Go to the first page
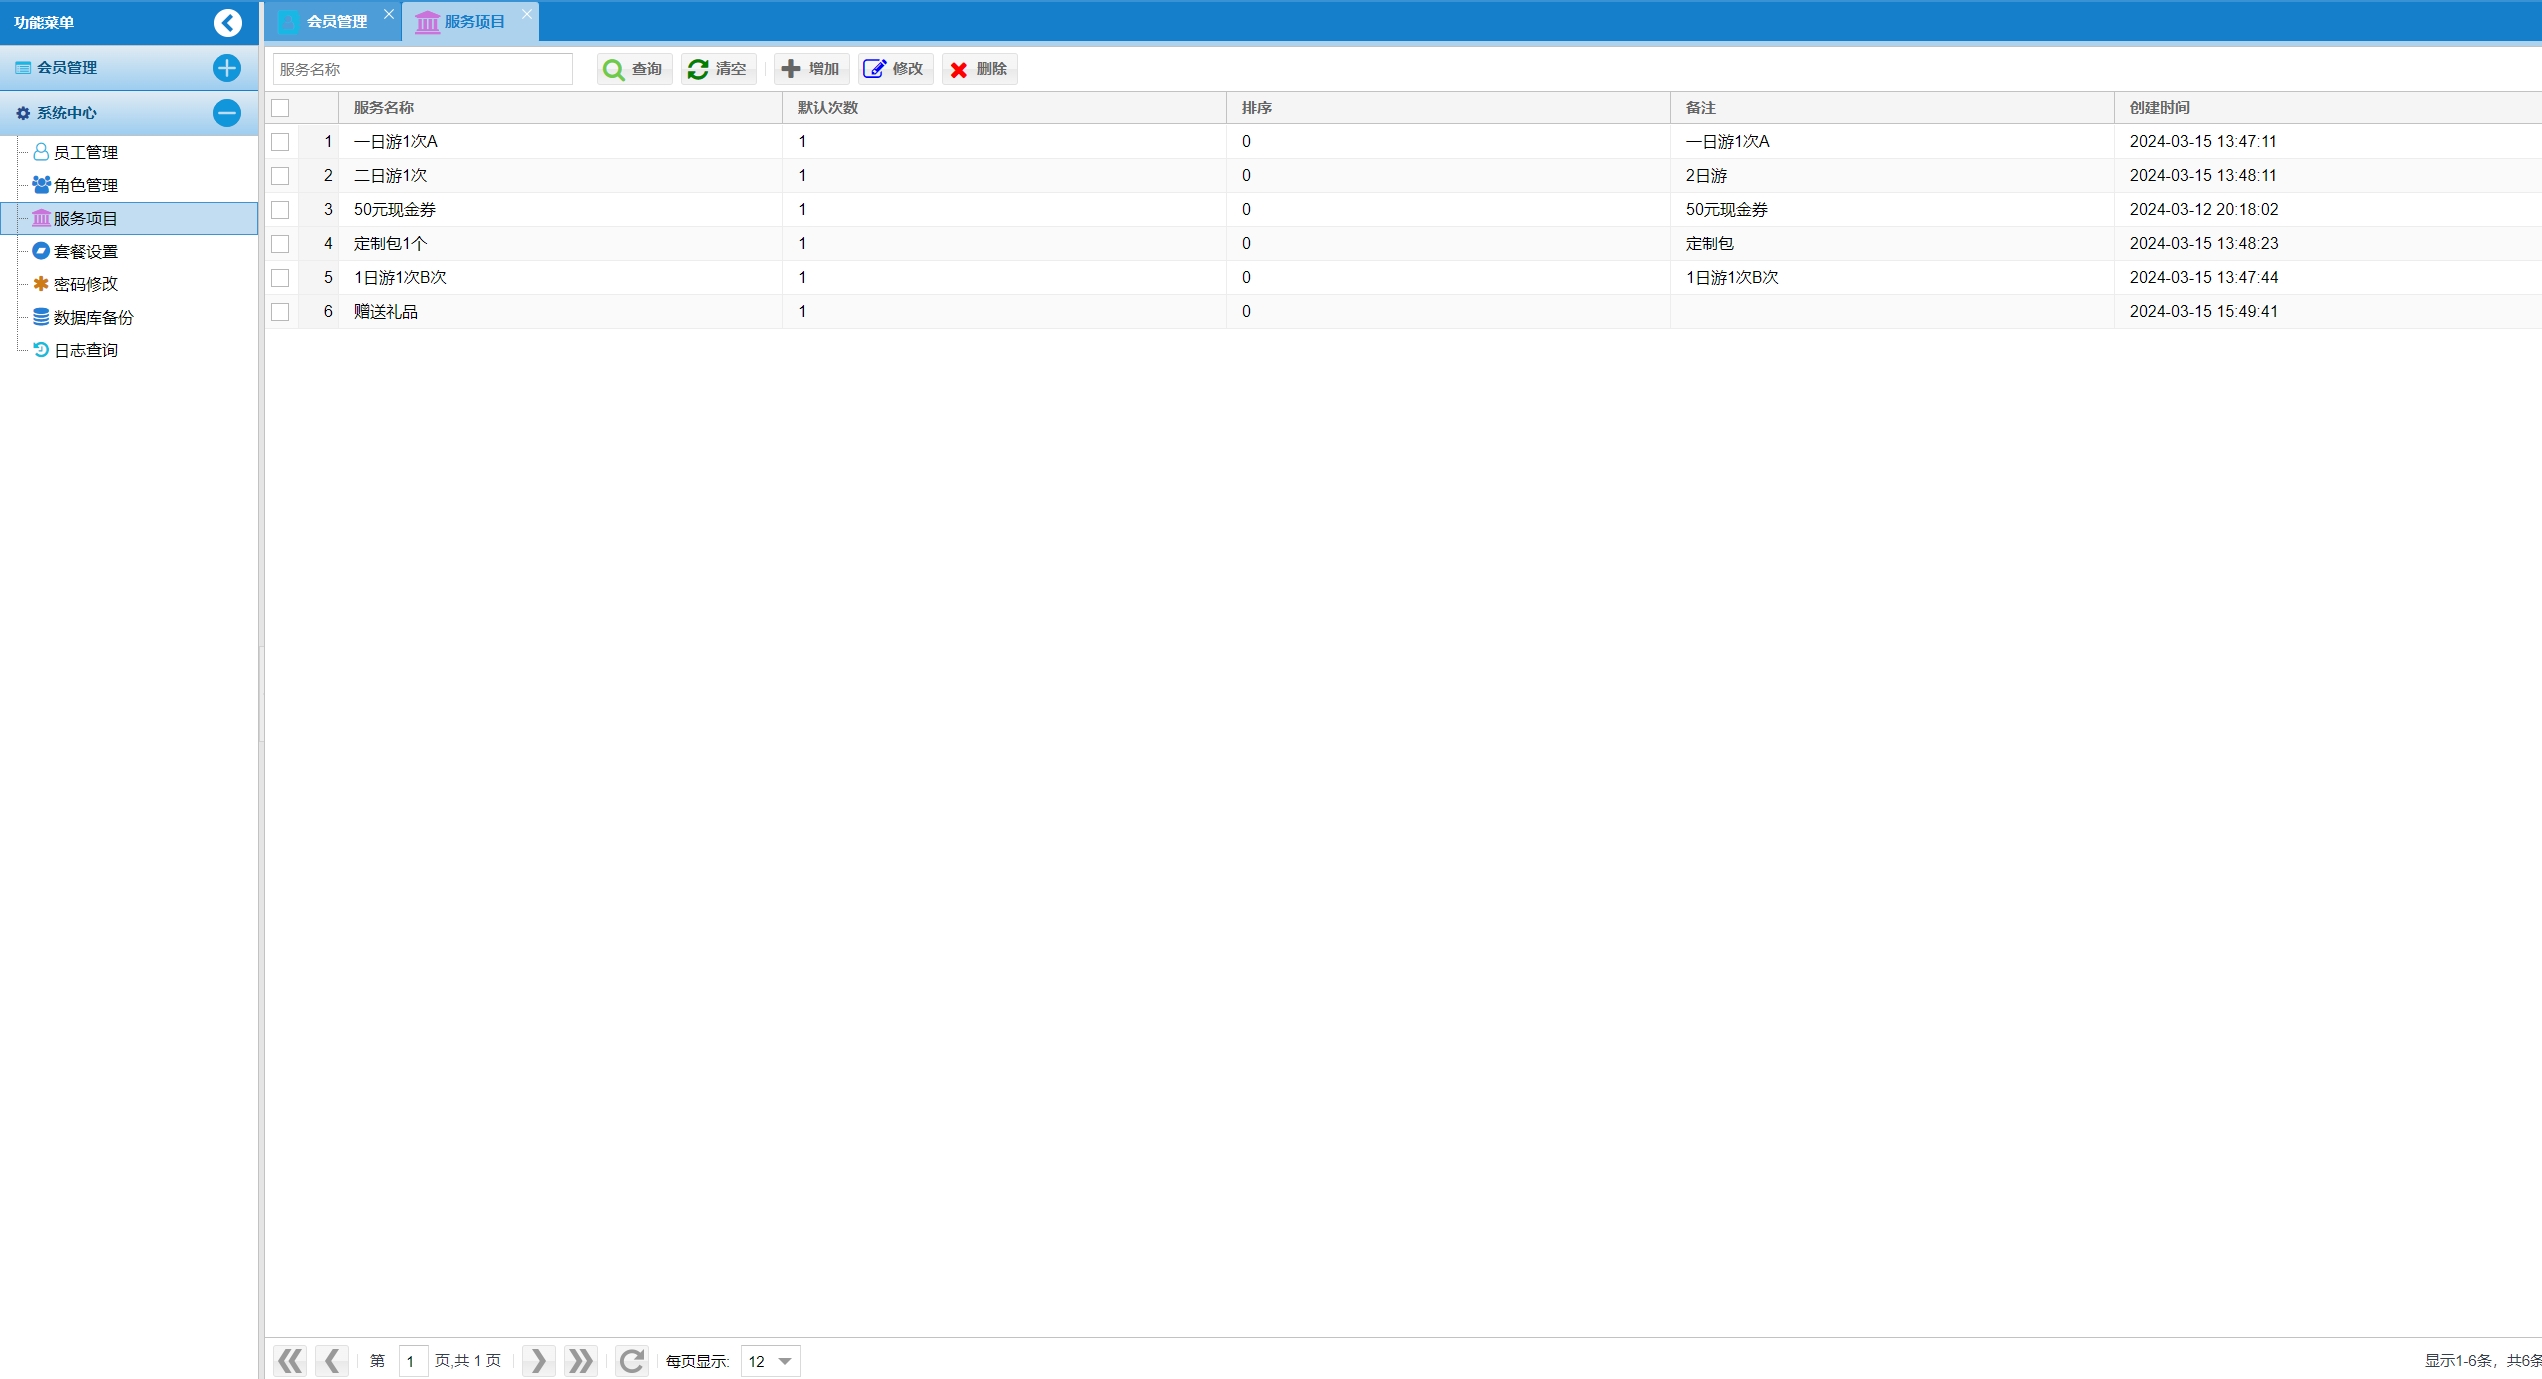Viewport: 2542px width, 1379px height. pyautogui.click(x=290, y=1361)
